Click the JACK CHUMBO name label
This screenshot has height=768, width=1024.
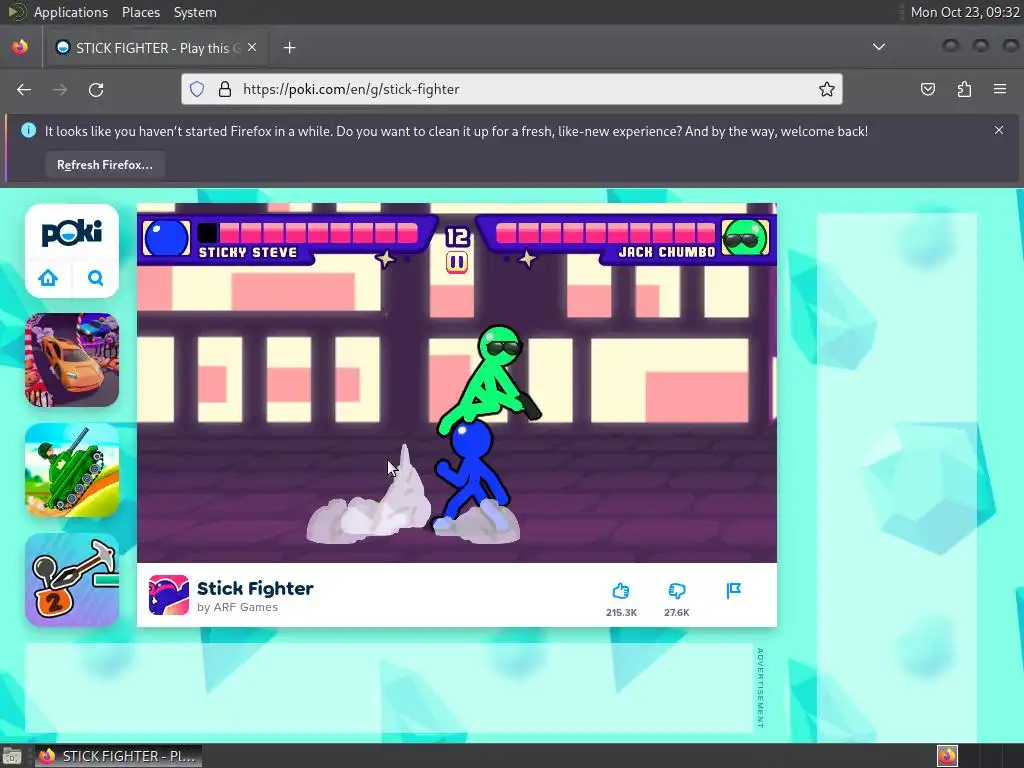point(667,252)
